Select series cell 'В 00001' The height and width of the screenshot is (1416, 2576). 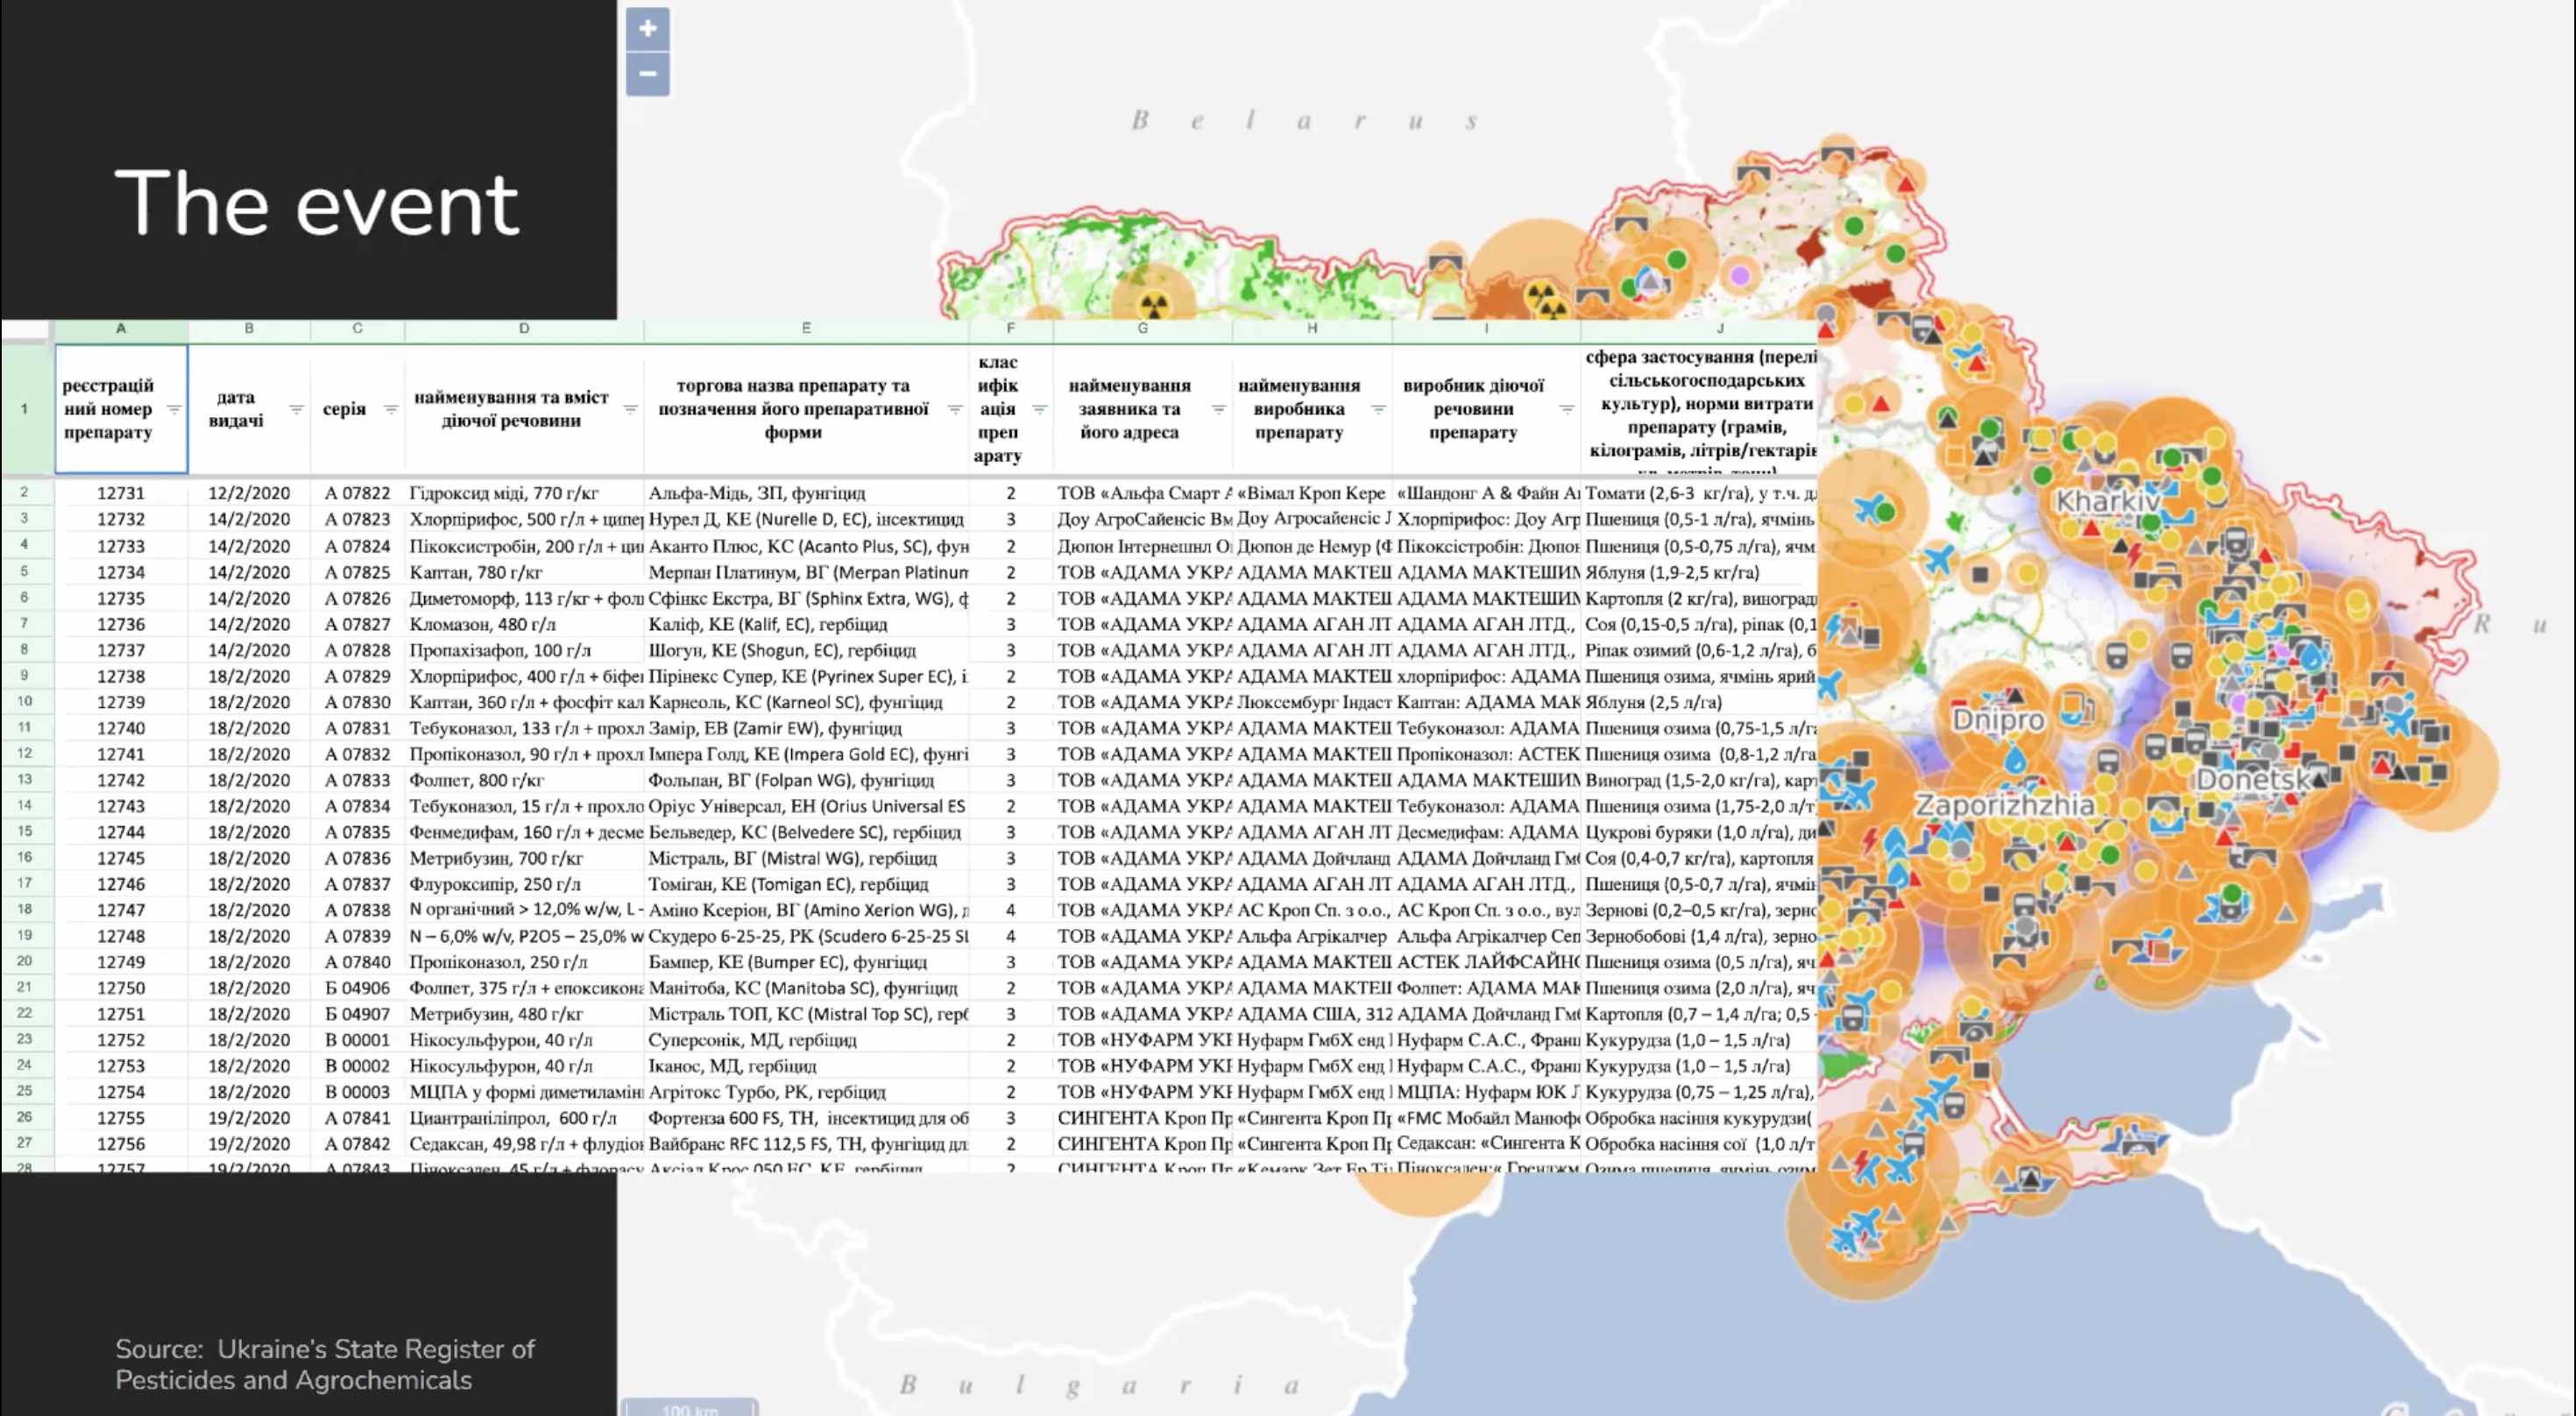357,1040
